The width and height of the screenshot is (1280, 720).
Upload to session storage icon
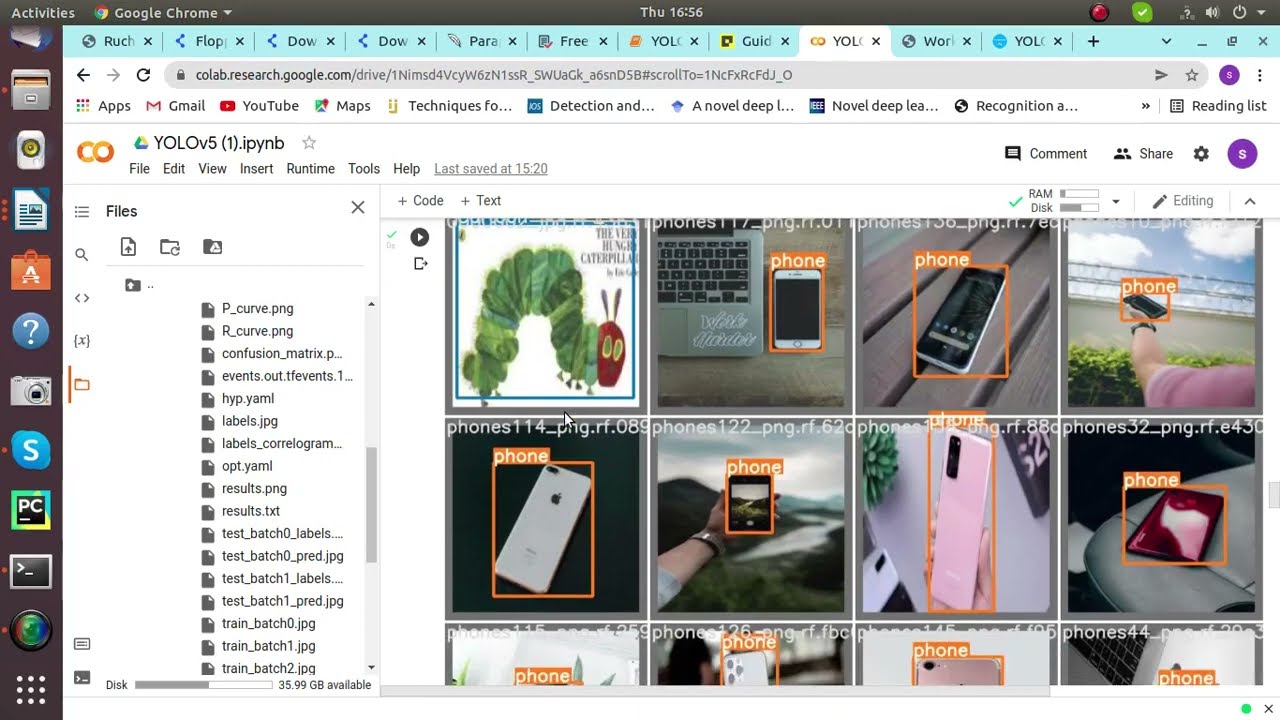coord(128,247)
